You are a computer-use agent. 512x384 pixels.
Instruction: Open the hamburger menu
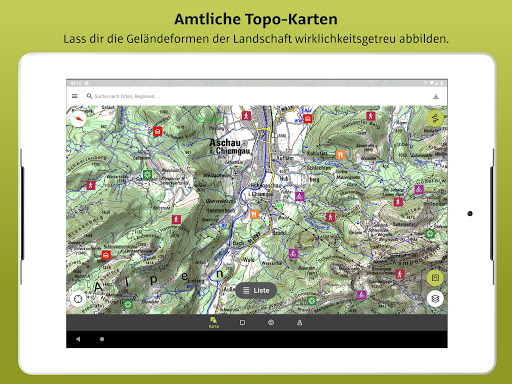point(75,96)
